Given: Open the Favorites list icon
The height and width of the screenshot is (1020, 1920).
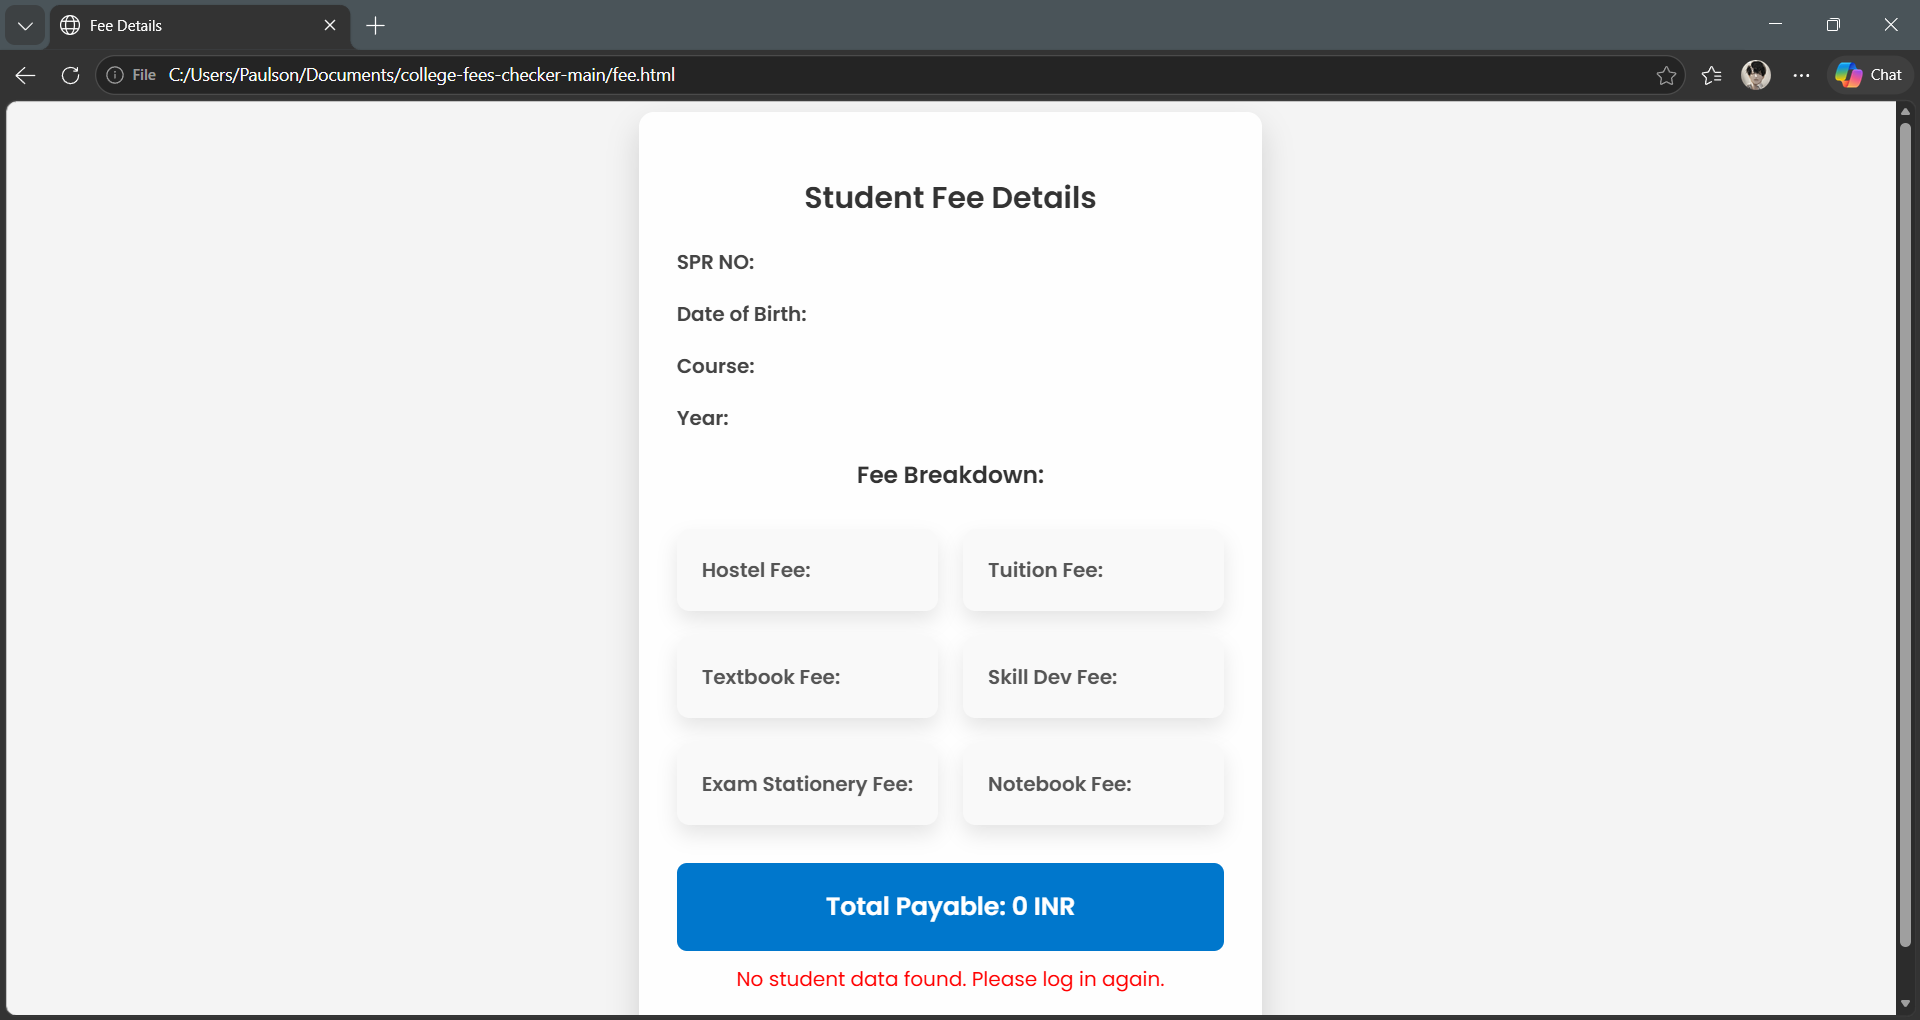Looking at the screenshot, I should click(1711, 75).
